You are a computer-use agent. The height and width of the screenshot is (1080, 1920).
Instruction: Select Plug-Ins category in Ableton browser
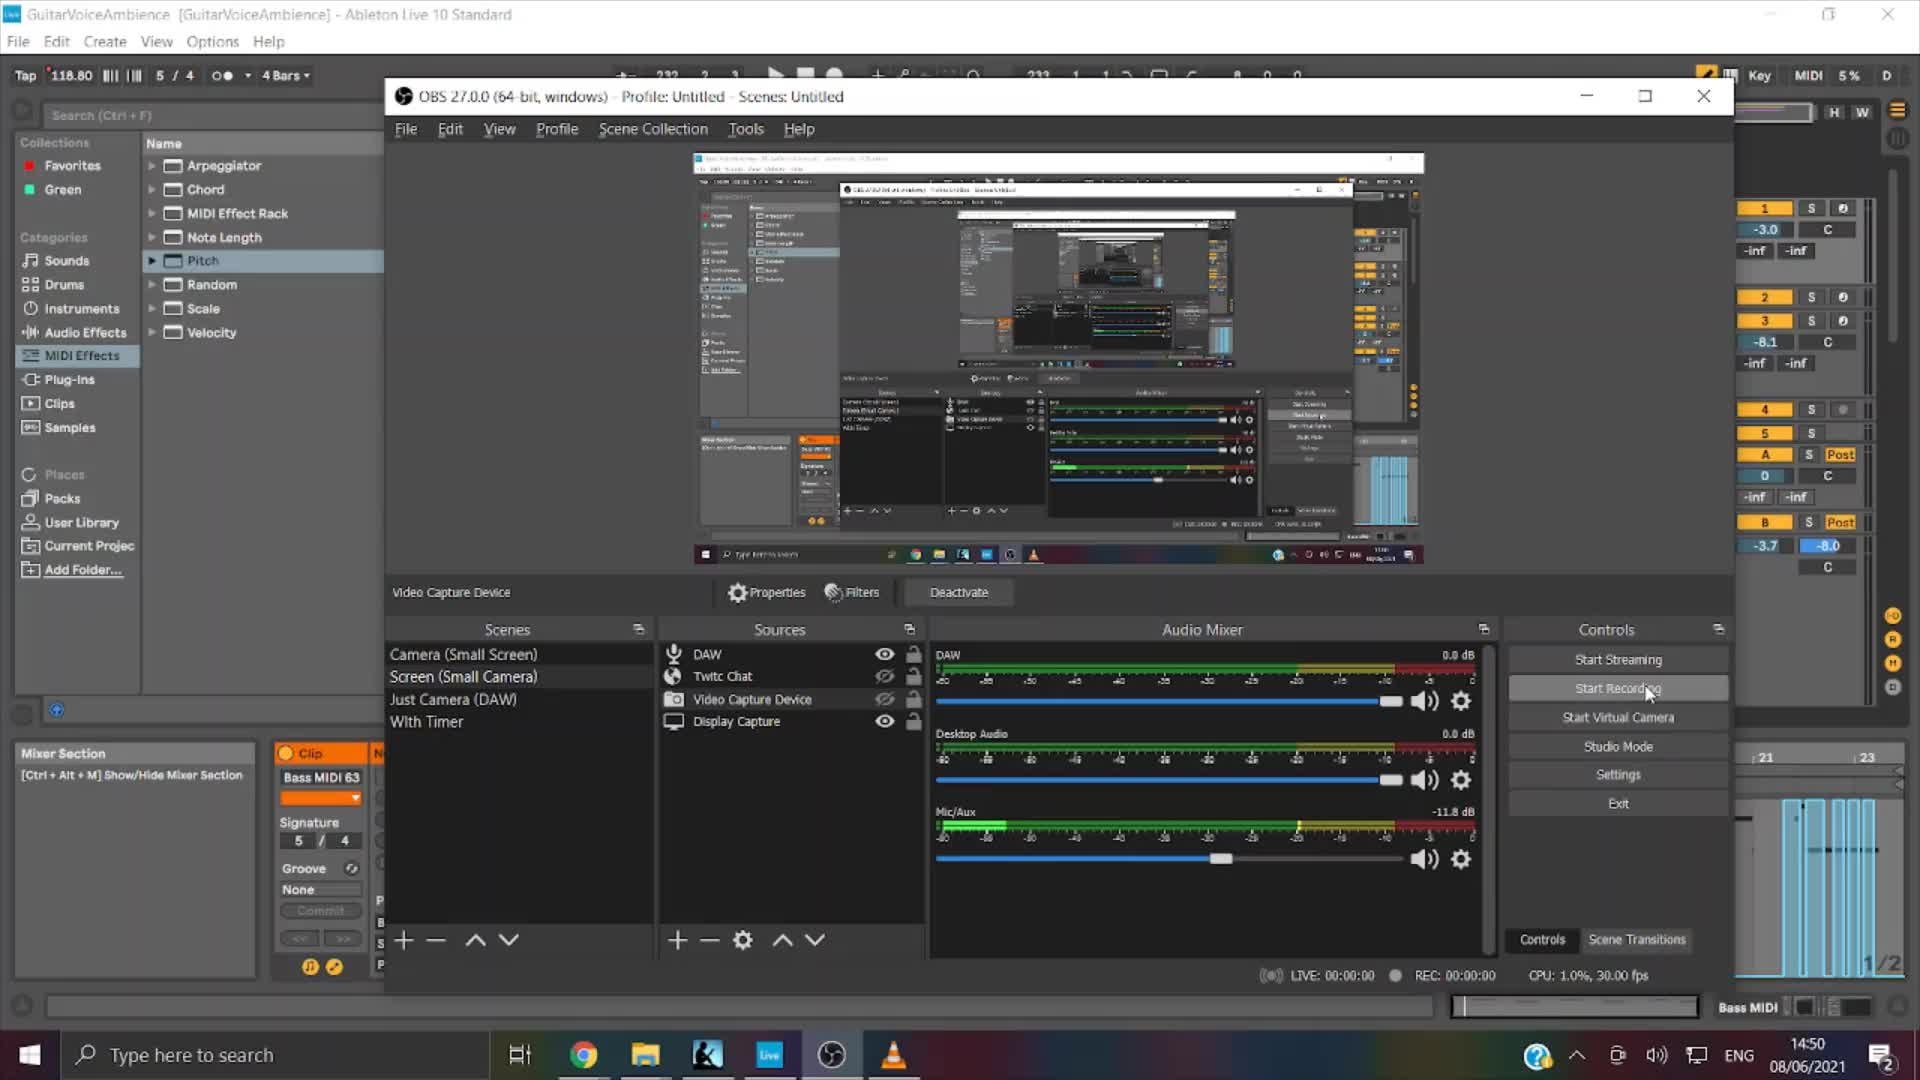point(69,379)
